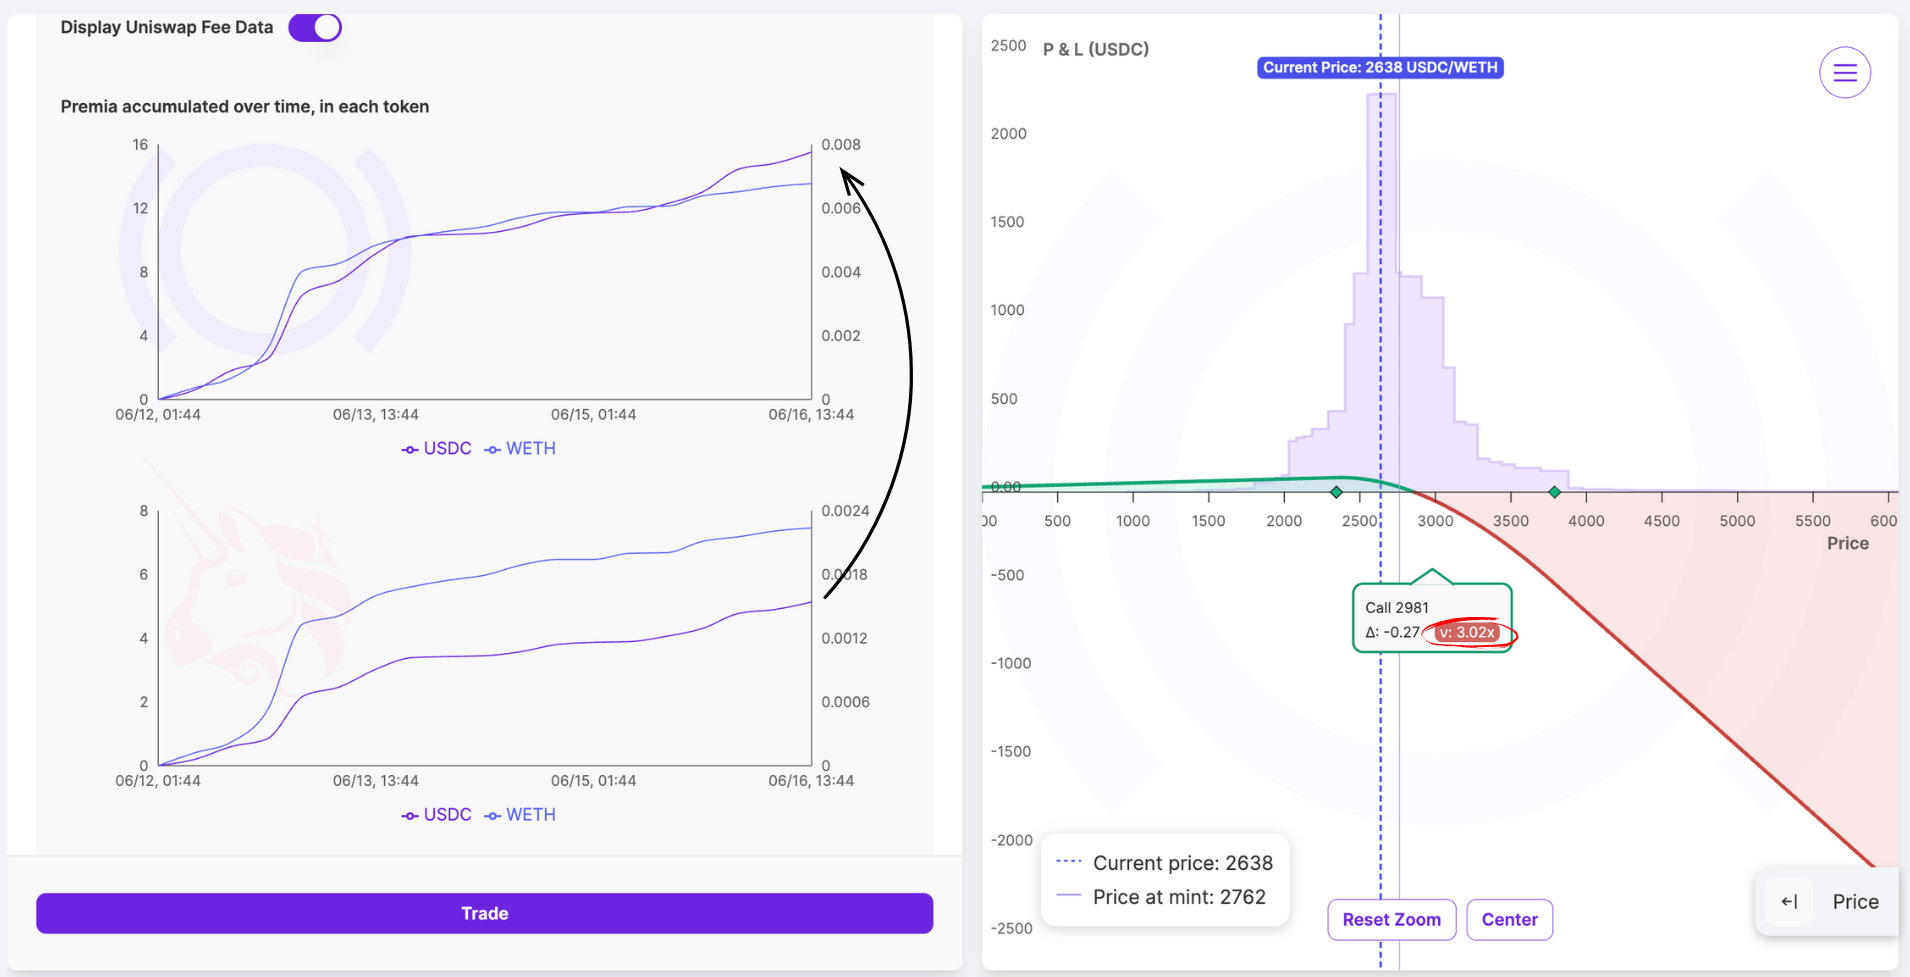Click the Call 2981 tooltip box
This screenshot has height=977, width=1910.
[1432, 618]
